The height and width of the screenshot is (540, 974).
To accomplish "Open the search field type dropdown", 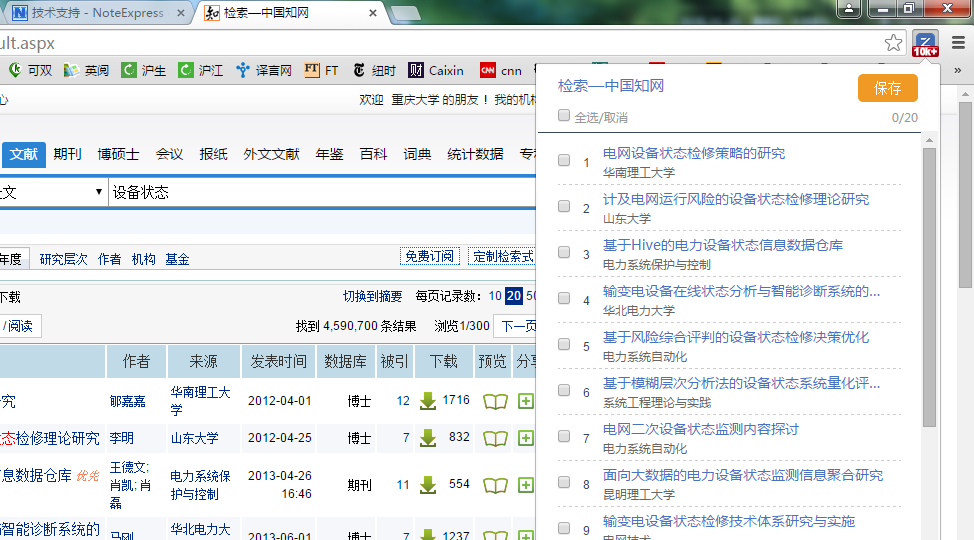I will [x=53, y=192].
